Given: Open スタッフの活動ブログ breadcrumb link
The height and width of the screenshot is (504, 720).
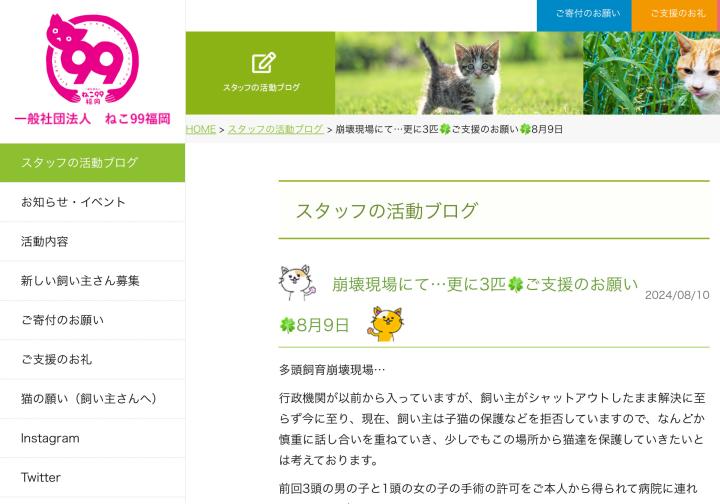Looking at the screenshot, I should (276, 129).
